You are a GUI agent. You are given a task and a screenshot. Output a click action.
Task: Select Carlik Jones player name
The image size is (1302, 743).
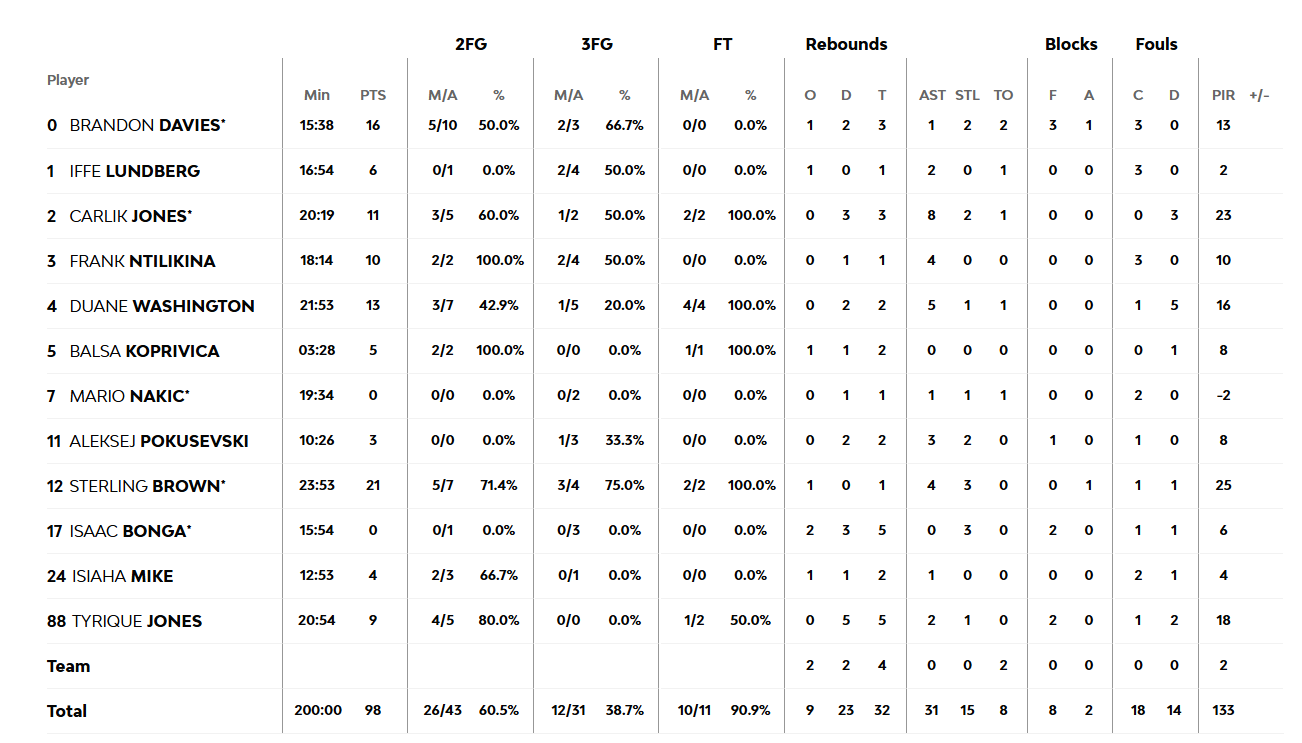pos(130,216)
